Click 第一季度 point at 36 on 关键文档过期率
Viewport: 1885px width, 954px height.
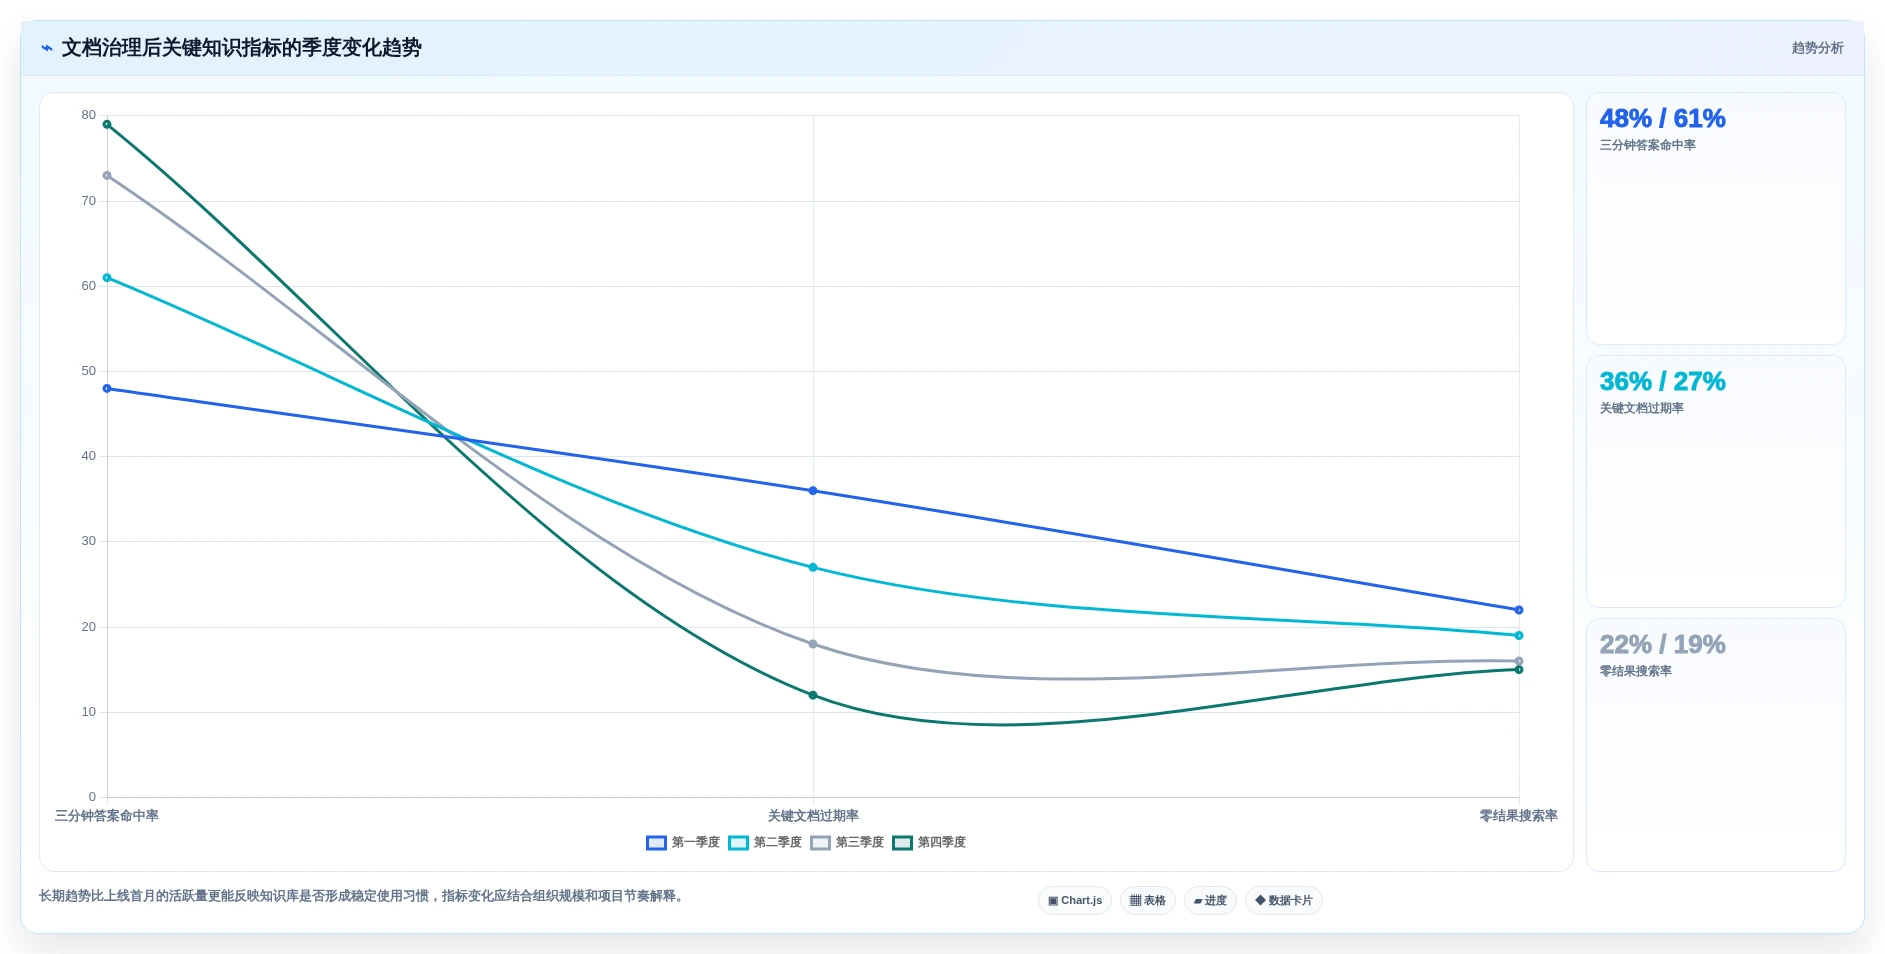(813, 490)
